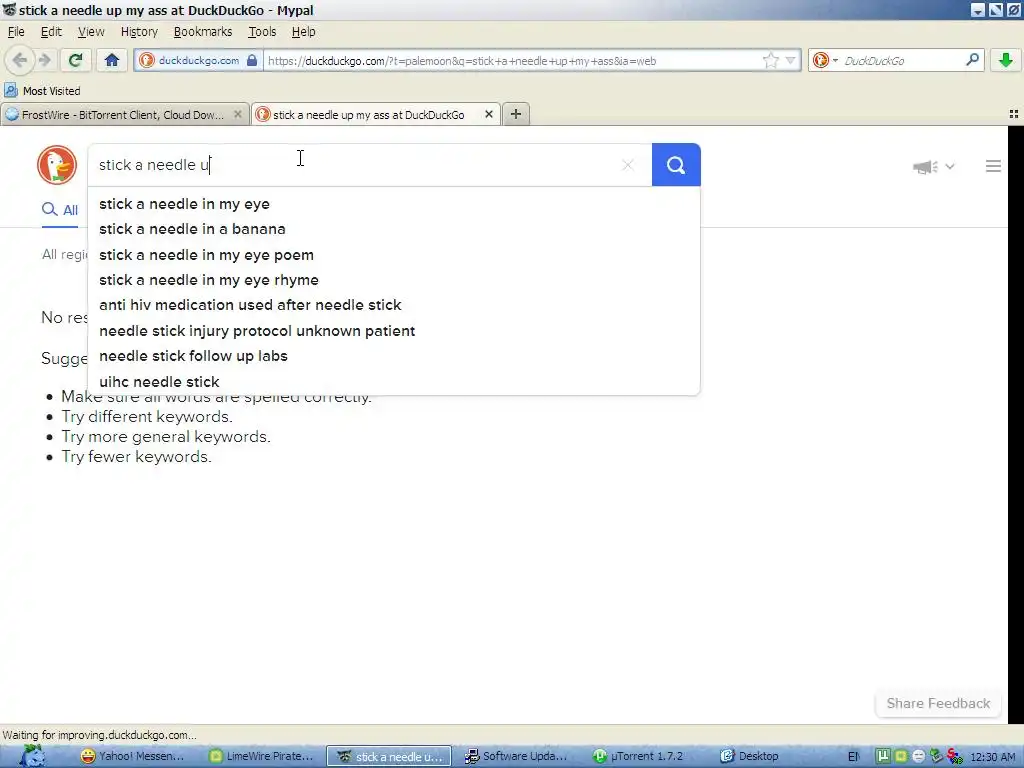Close the DuckDuckGo search tab
The height and width of the screenshot is (768, 1024).
[x=488, y=114]
